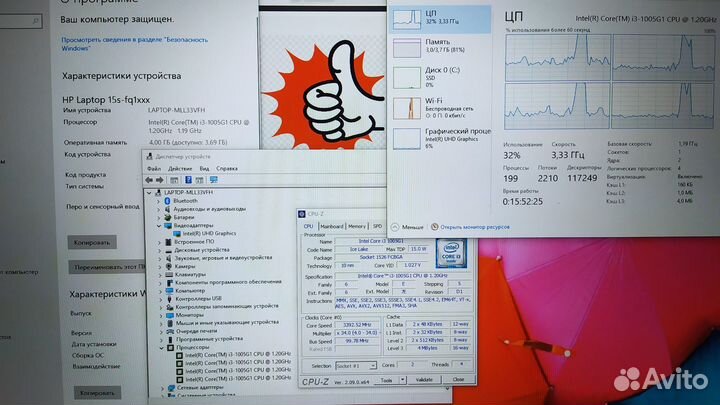Click the Процессоры chip icon

pos(170,348)
